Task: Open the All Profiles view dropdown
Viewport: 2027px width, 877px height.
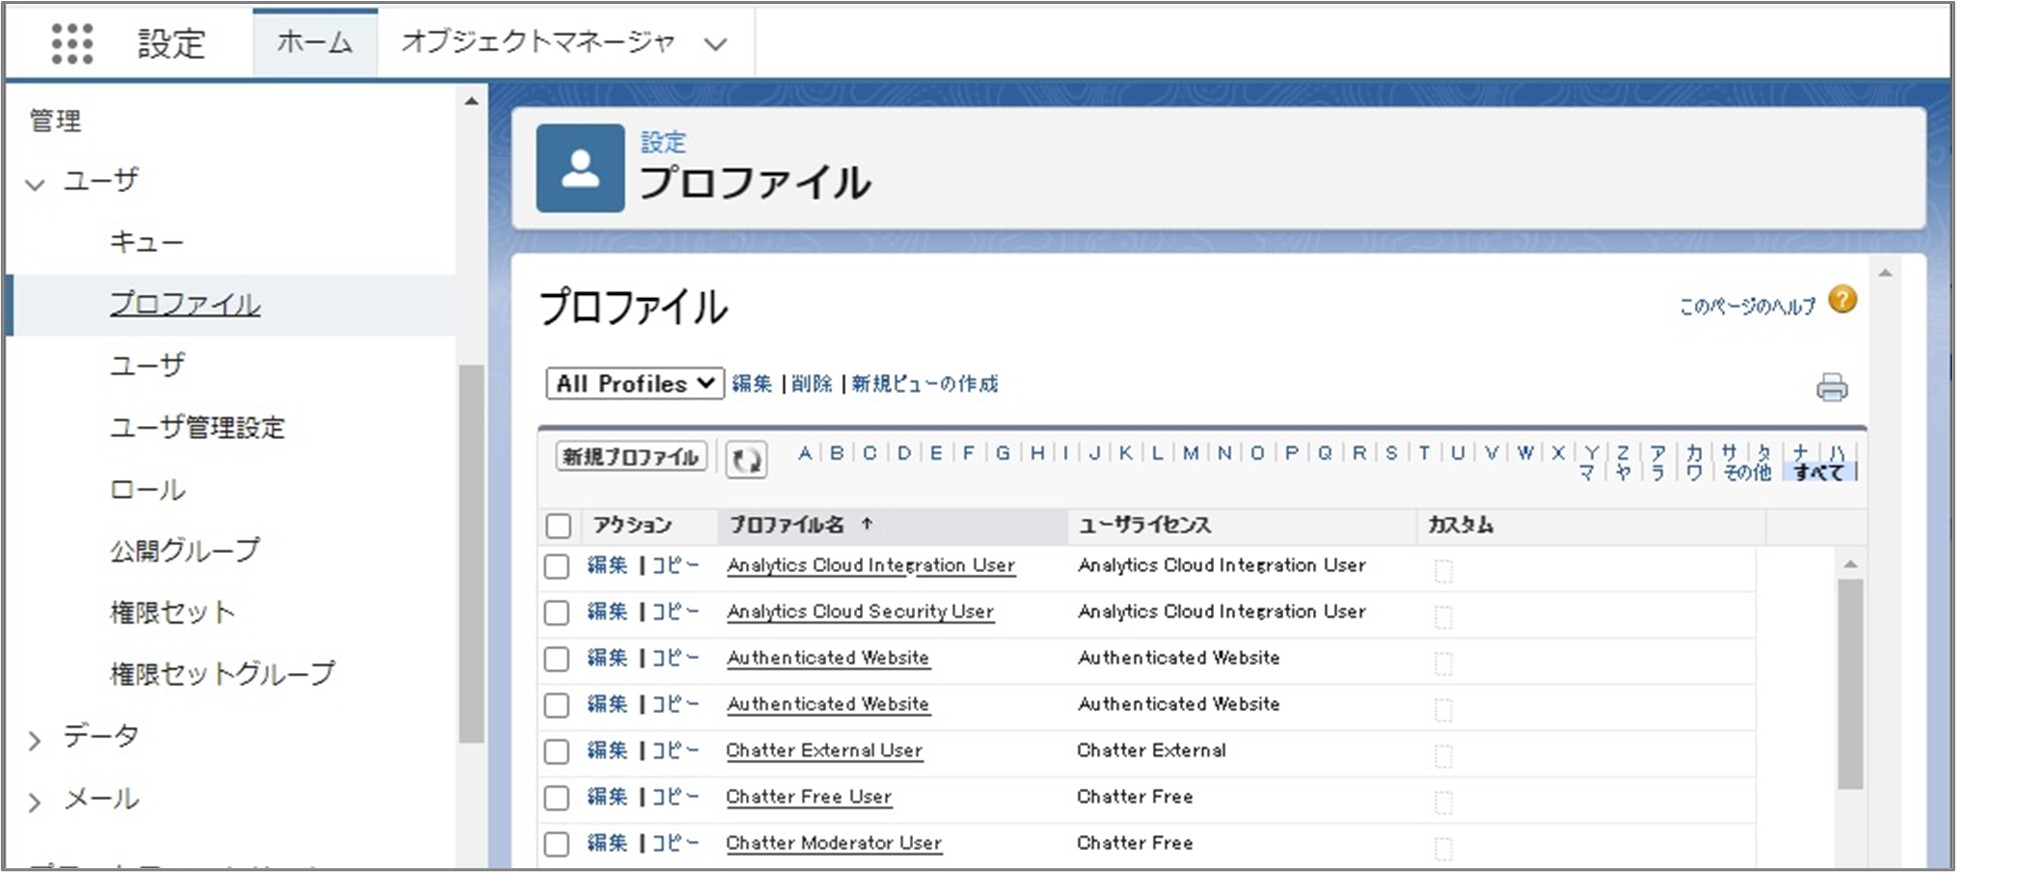Action: [635, 384]
